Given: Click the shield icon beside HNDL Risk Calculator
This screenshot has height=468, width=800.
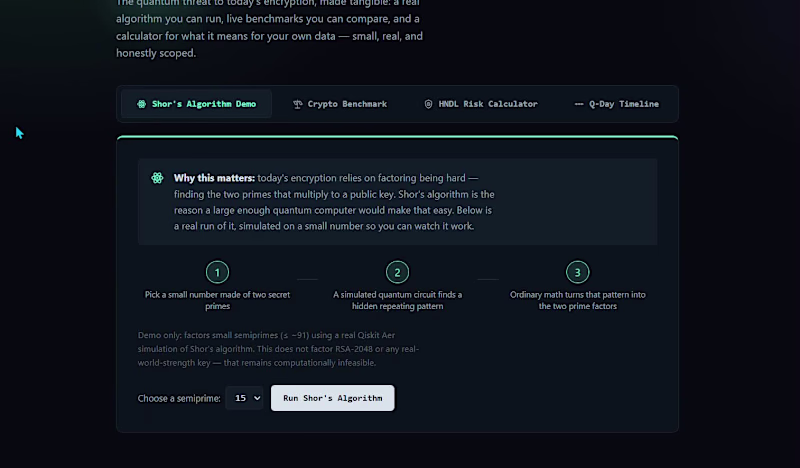Looking at the screenshot, I should pos(428,104).
